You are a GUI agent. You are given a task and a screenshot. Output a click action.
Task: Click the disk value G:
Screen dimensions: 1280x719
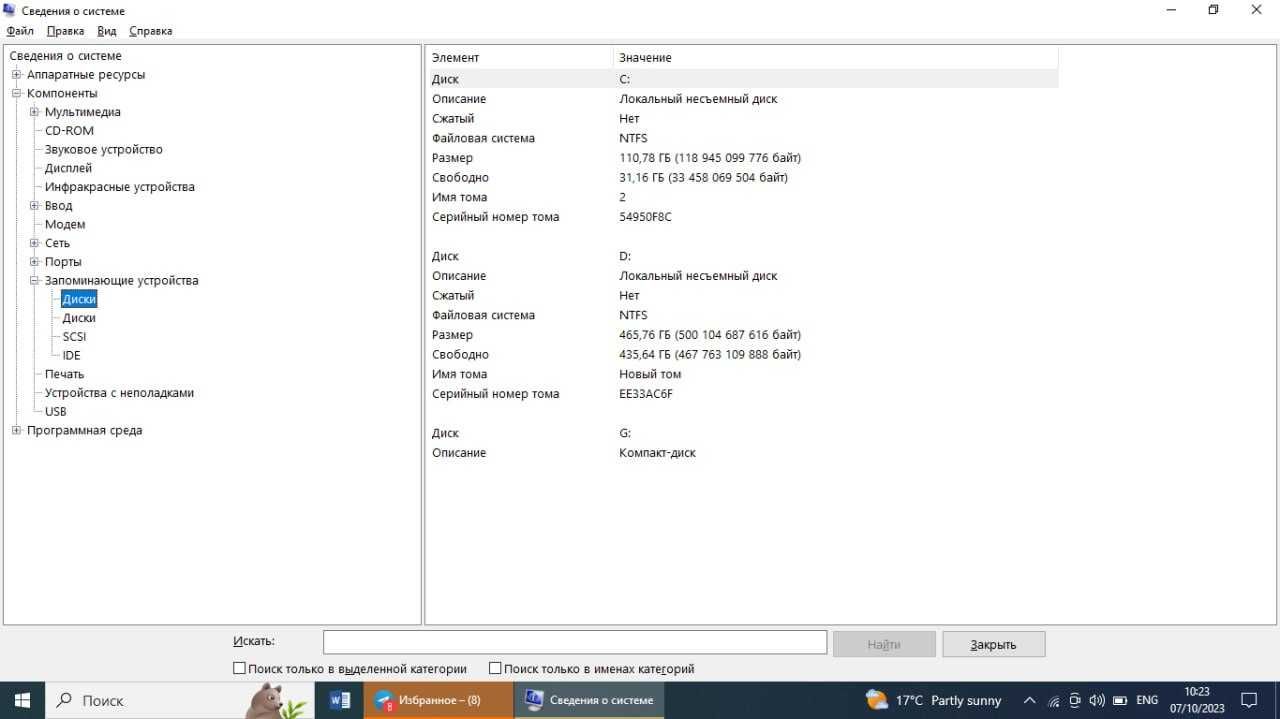point(625,433)
